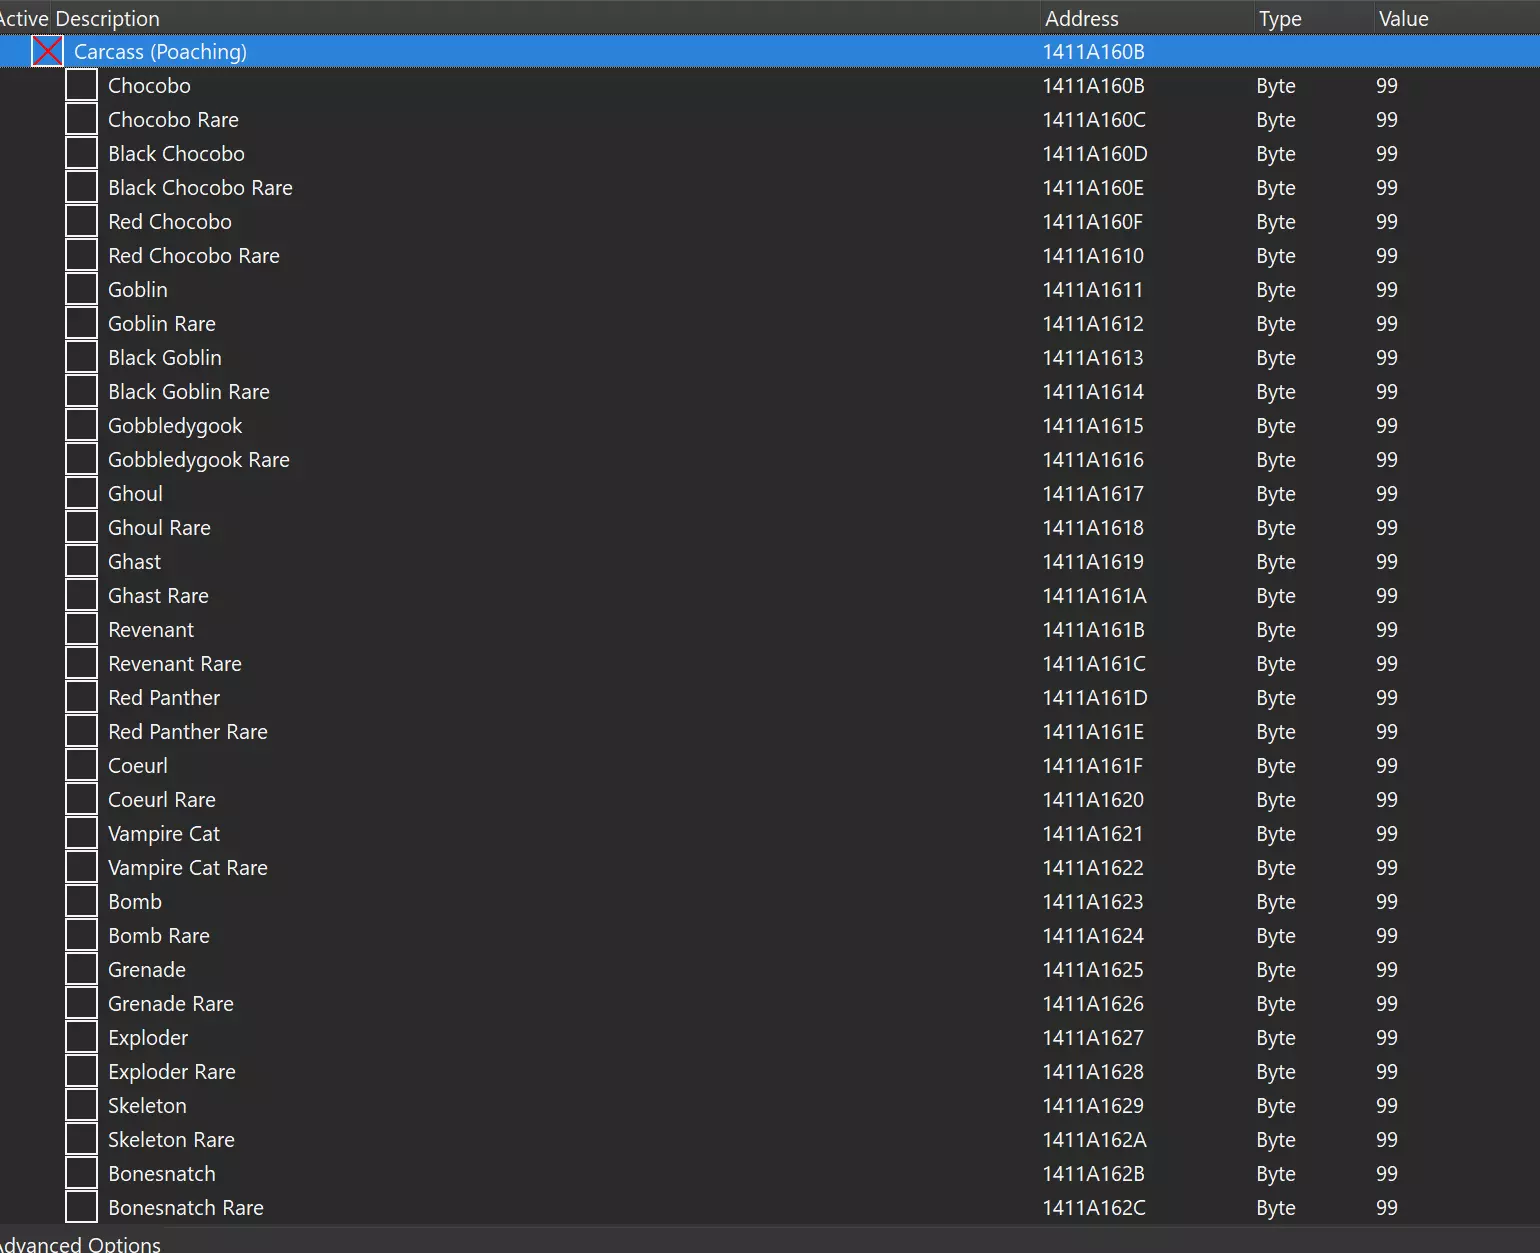Screen dimensions: 1540x1253
Task: Click the Bonesnatch description
Action: coord(162,1173)
